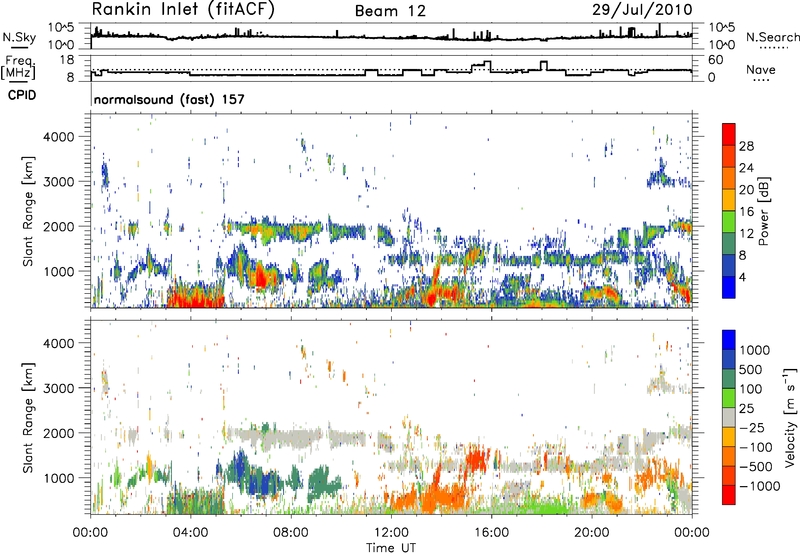Click the '18' frequency axis value

(x=67, y=60)
